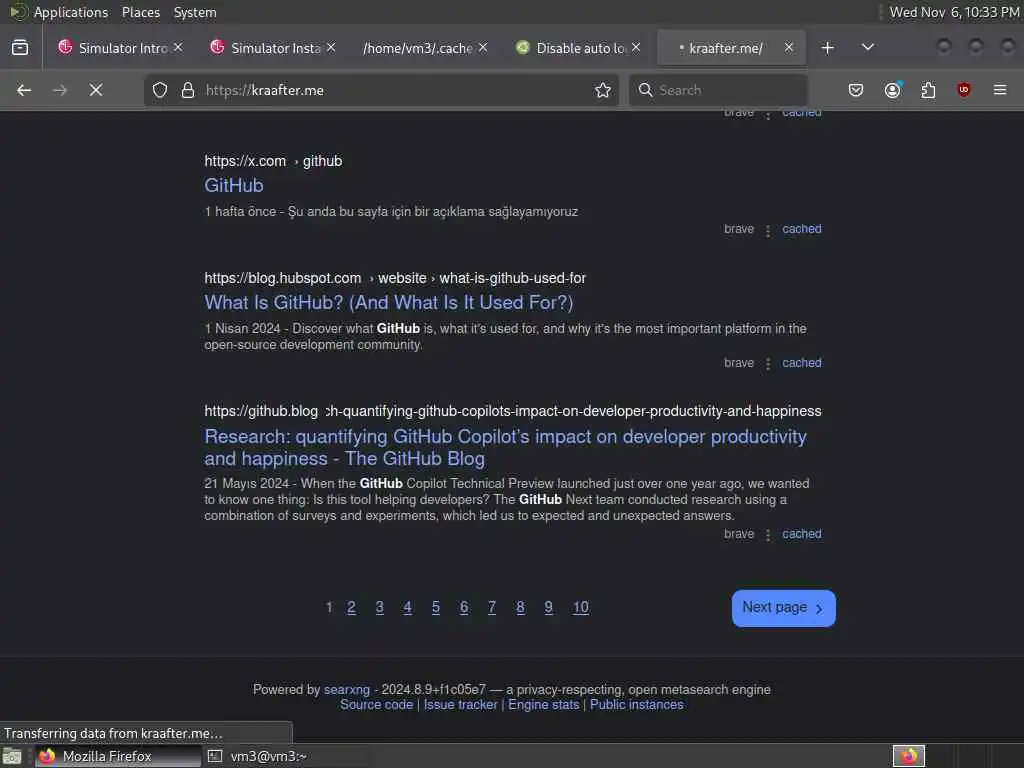This screenshot has width=1024, height=768.
Task: Open Firefox account menu
Action: [892, 90]
